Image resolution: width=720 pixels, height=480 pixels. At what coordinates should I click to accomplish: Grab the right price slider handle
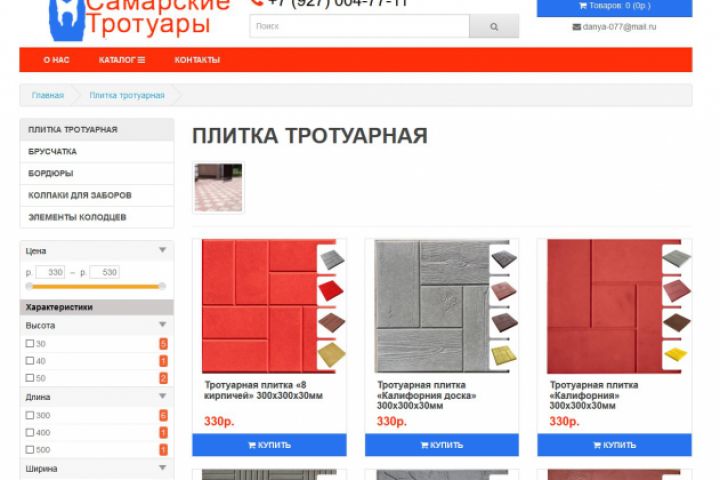point(162,286)
